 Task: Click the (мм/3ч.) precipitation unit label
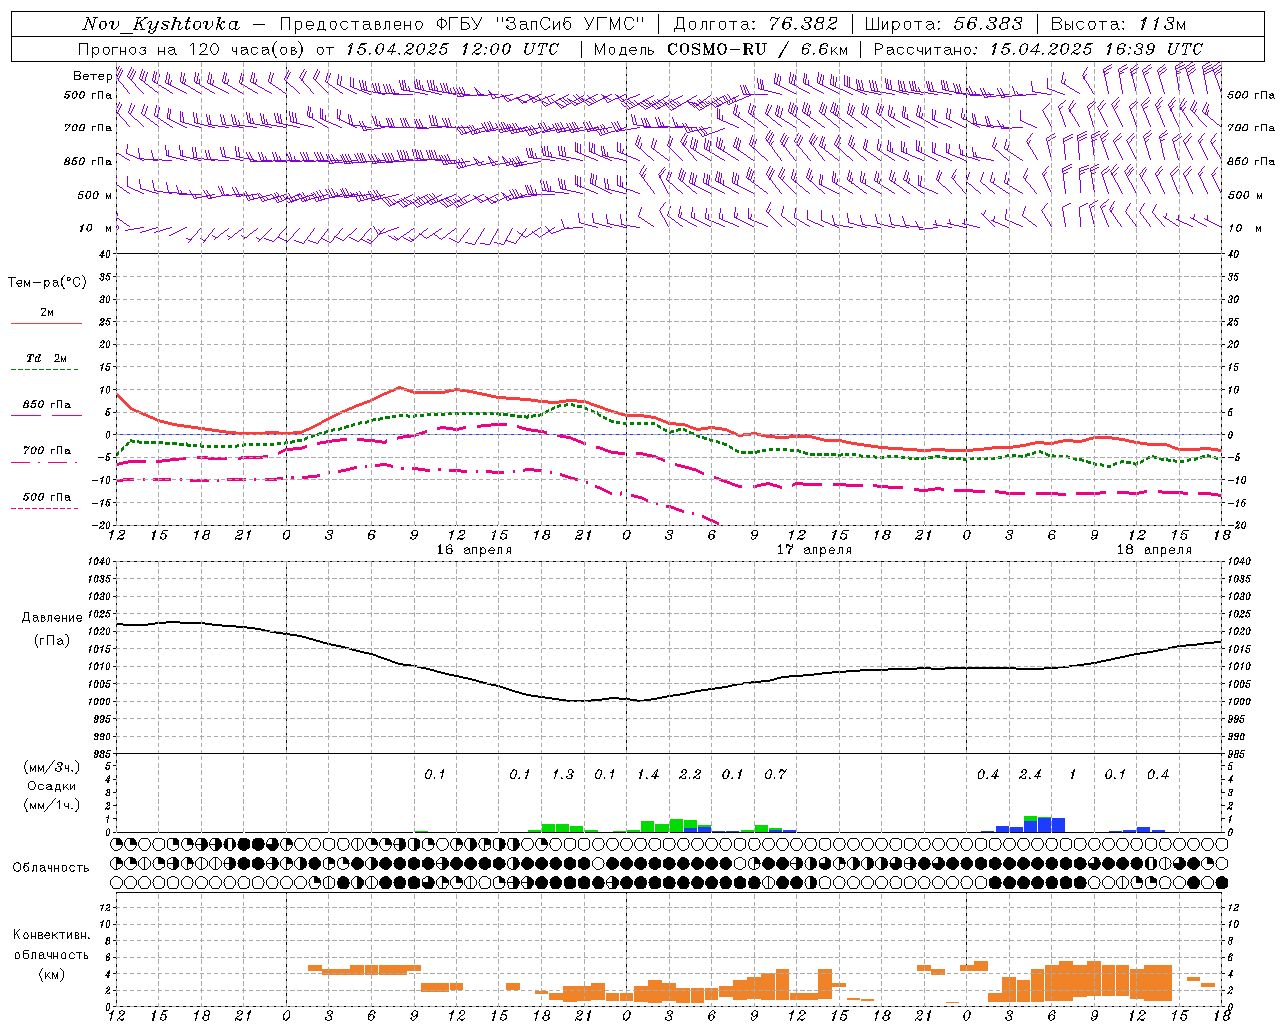click(52, 768)
